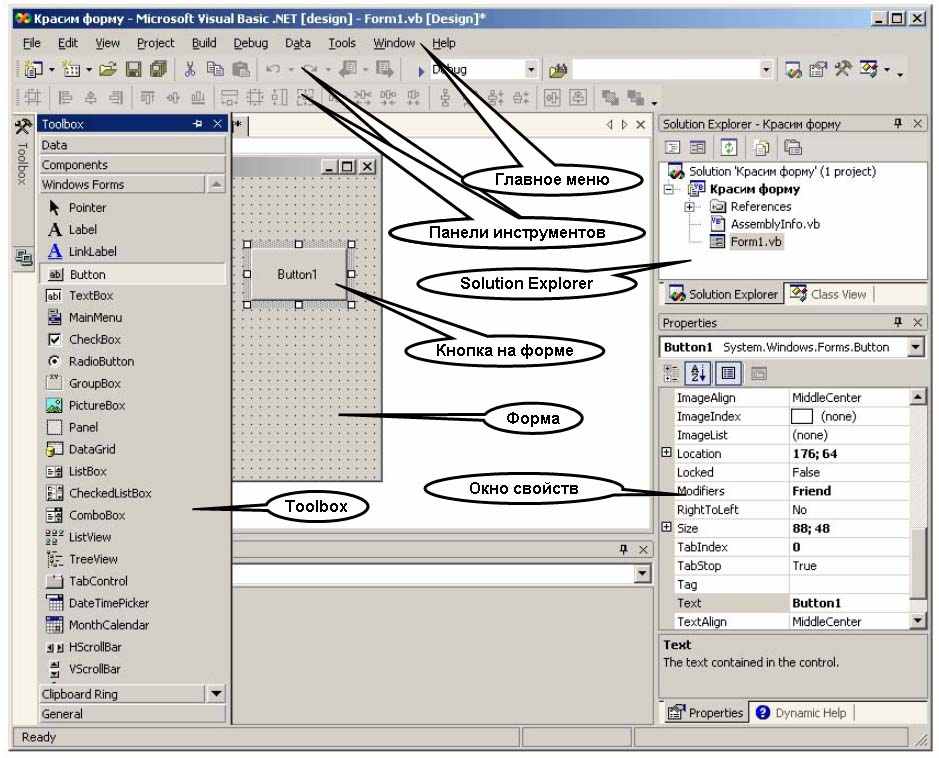Open the File menu
This screenshot has height=758, width=939.
[x=32, y=43]
